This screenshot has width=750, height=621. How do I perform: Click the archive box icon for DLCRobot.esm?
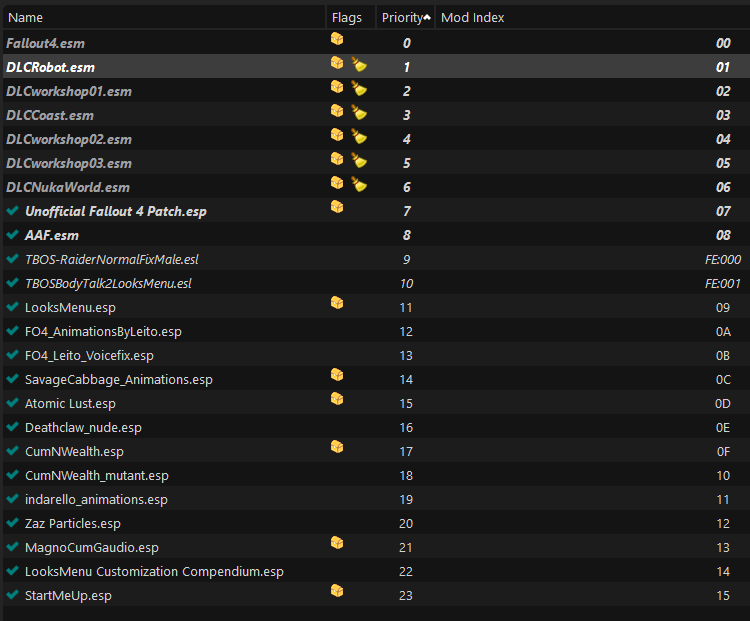coord(337,63)
